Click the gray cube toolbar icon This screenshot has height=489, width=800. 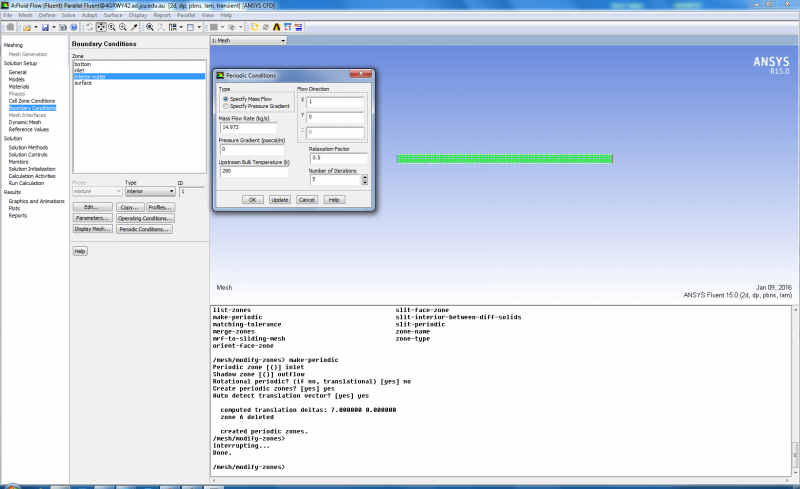232,27
